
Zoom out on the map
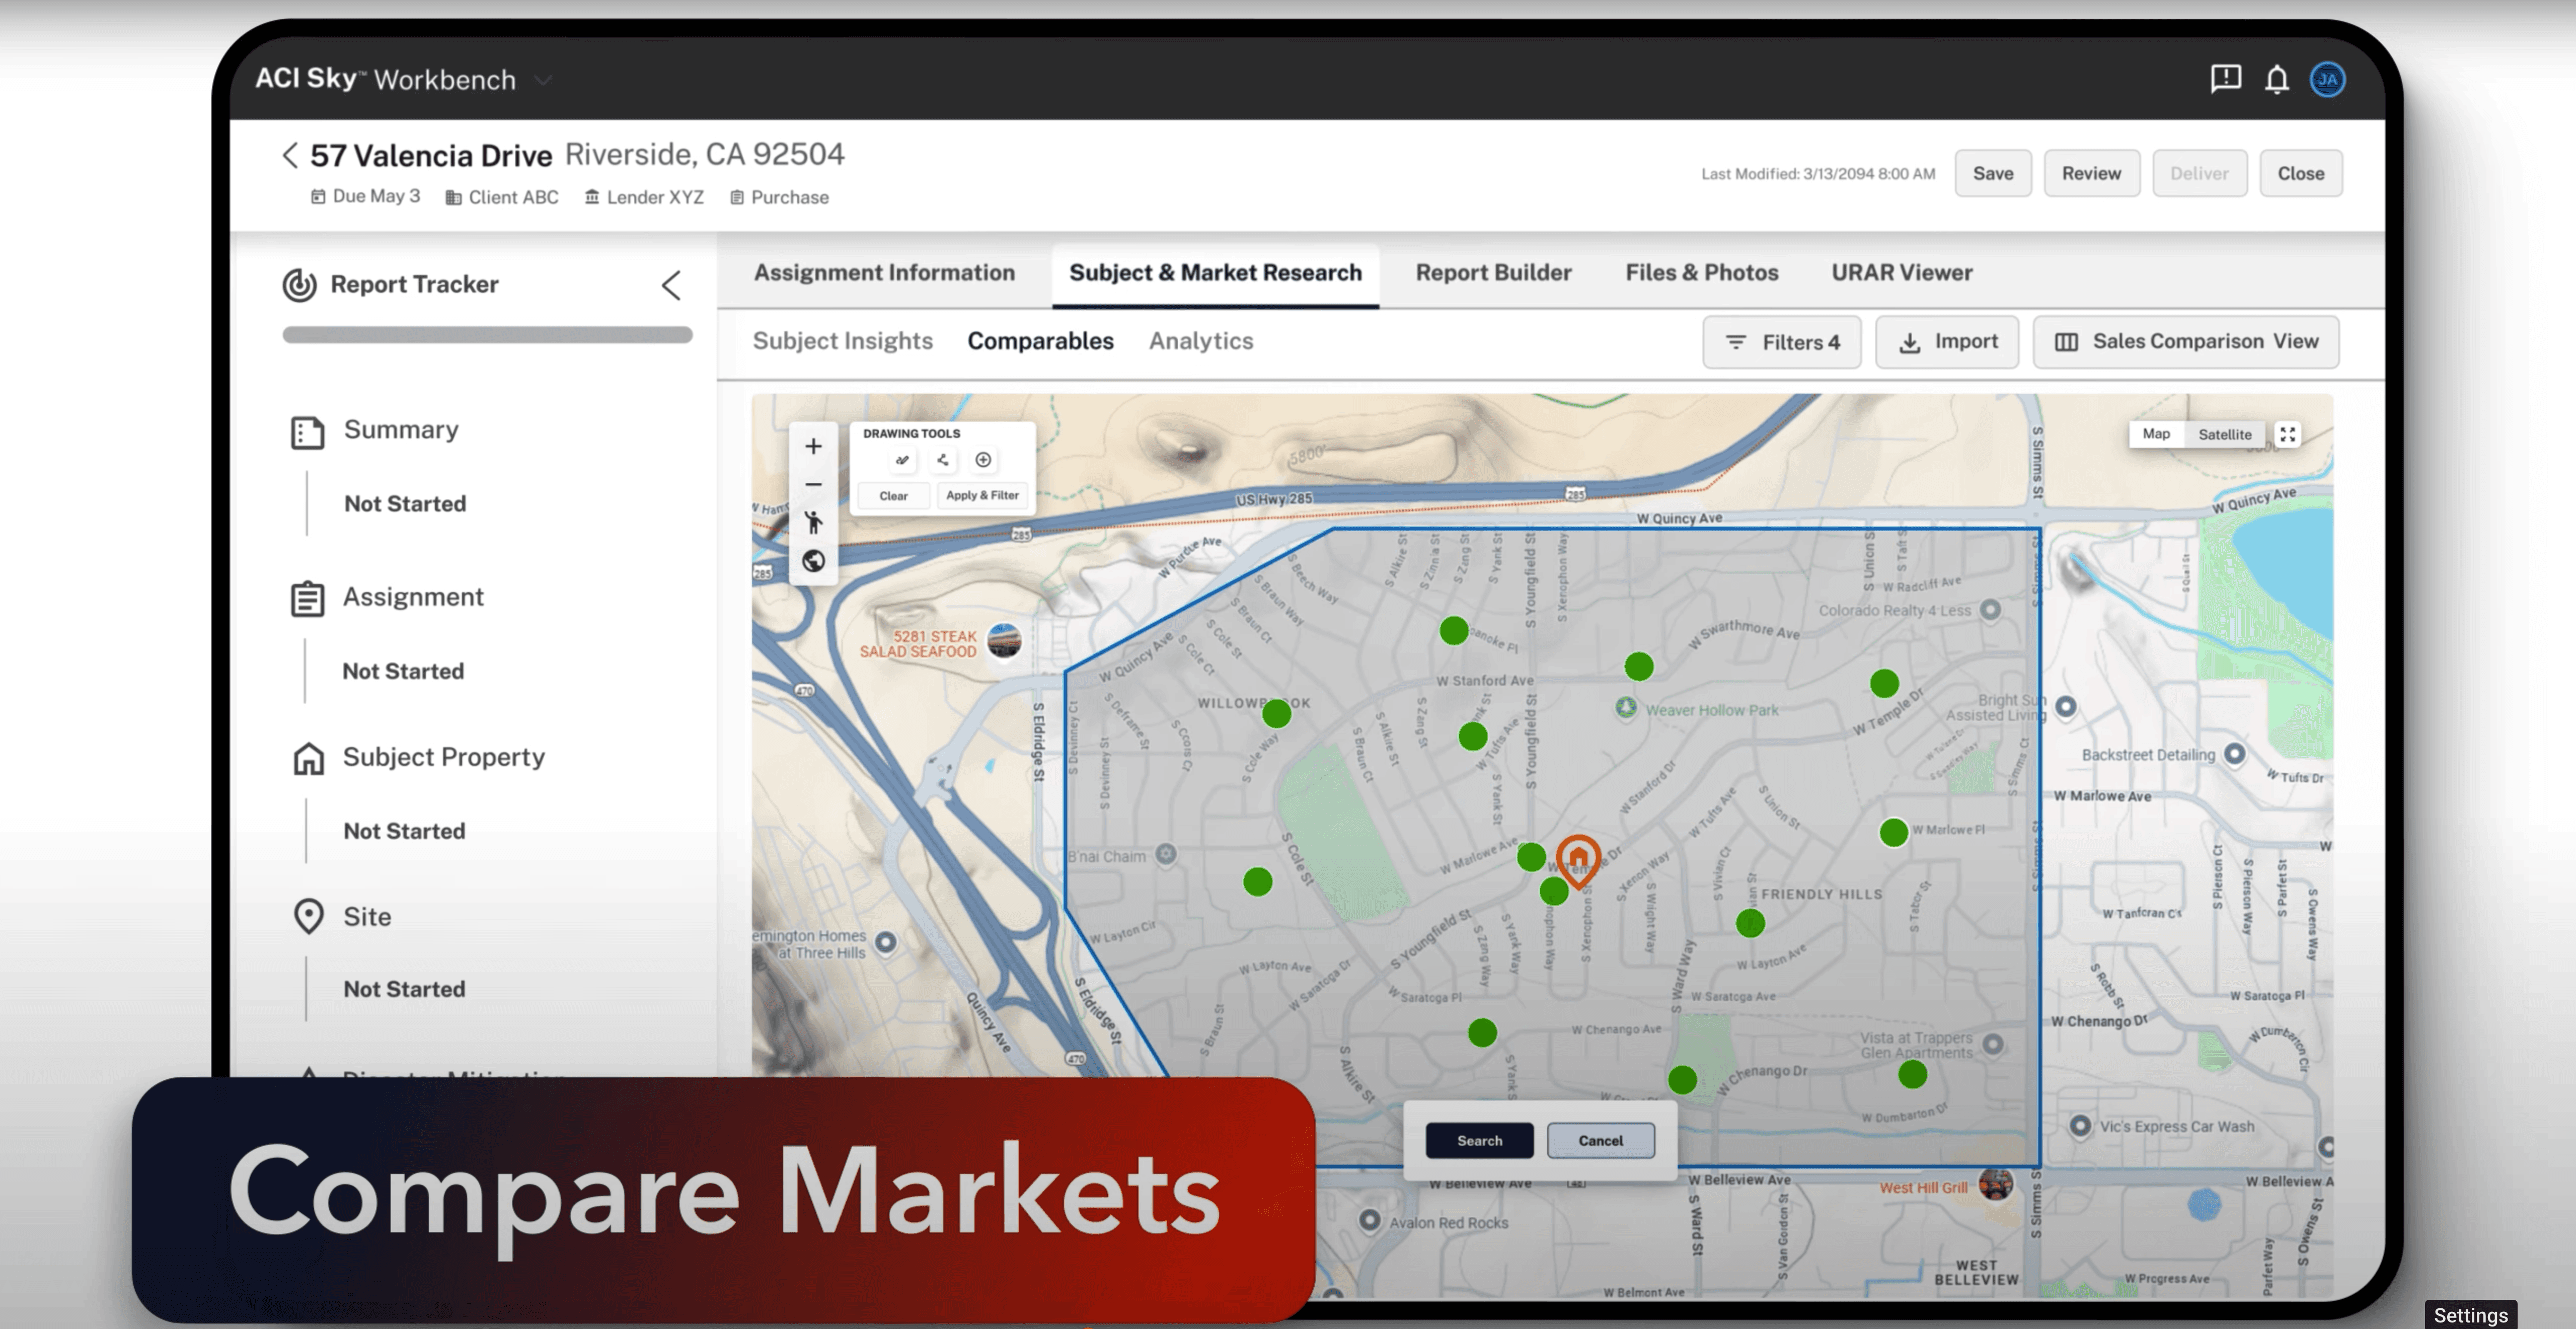(x=814, y=484)
